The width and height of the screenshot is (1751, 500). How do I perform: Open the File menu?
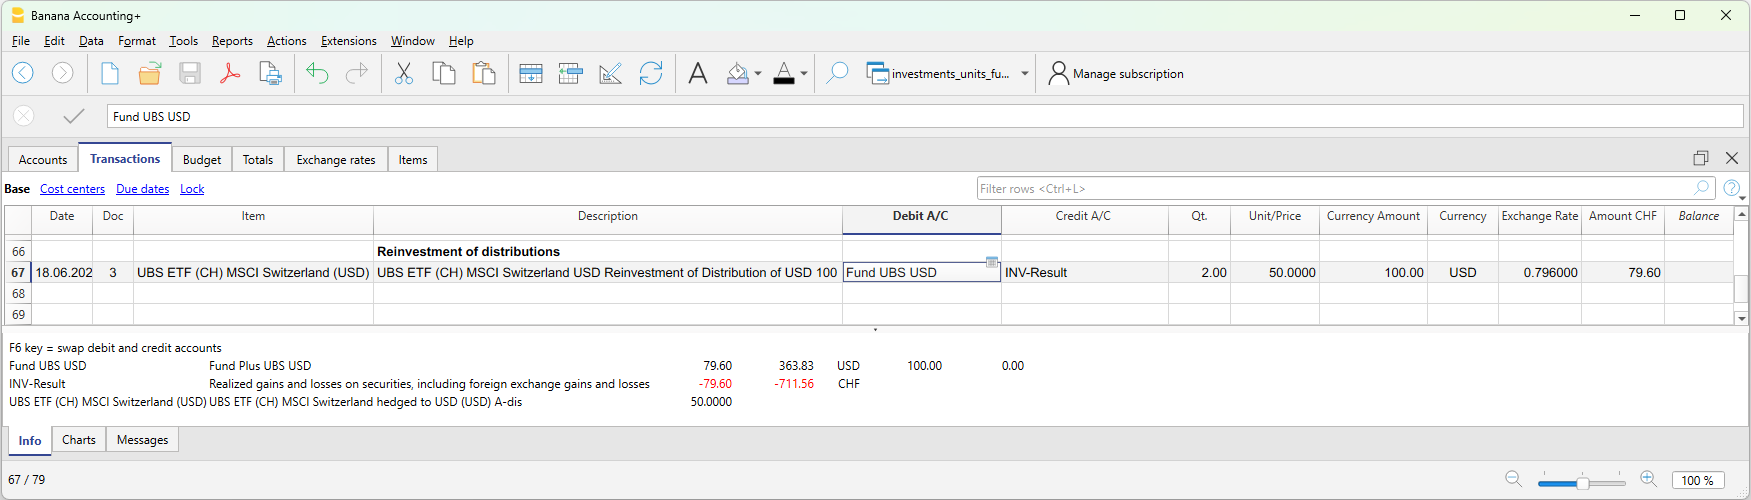pyautogui.click(x=21, y=41)
